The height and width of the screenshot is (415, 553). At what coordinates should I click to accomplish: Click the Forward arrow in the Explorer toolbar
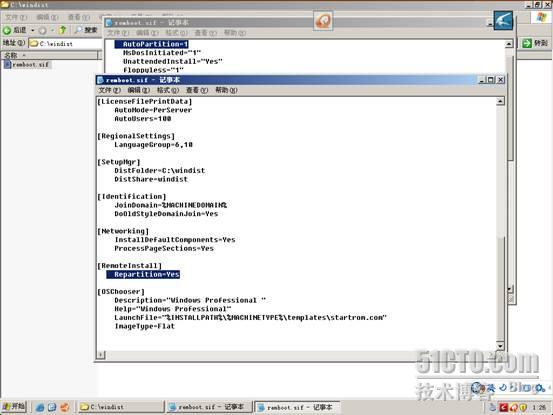coord(42,30)
